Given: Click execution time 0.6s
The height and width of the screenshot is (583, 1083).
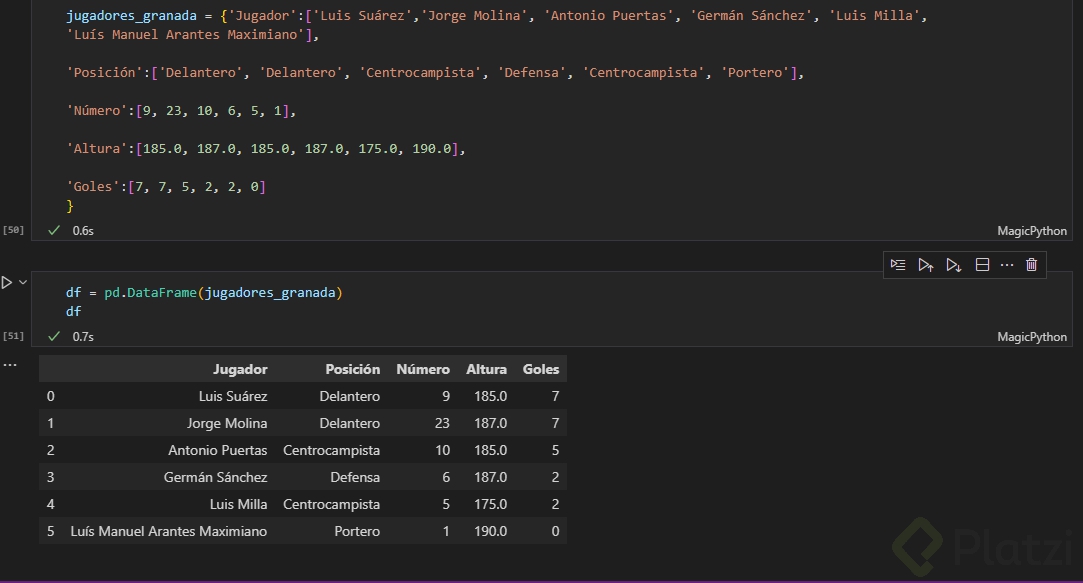Looking at the screenshot, I should pyautogui.click(x=83, y=231).
